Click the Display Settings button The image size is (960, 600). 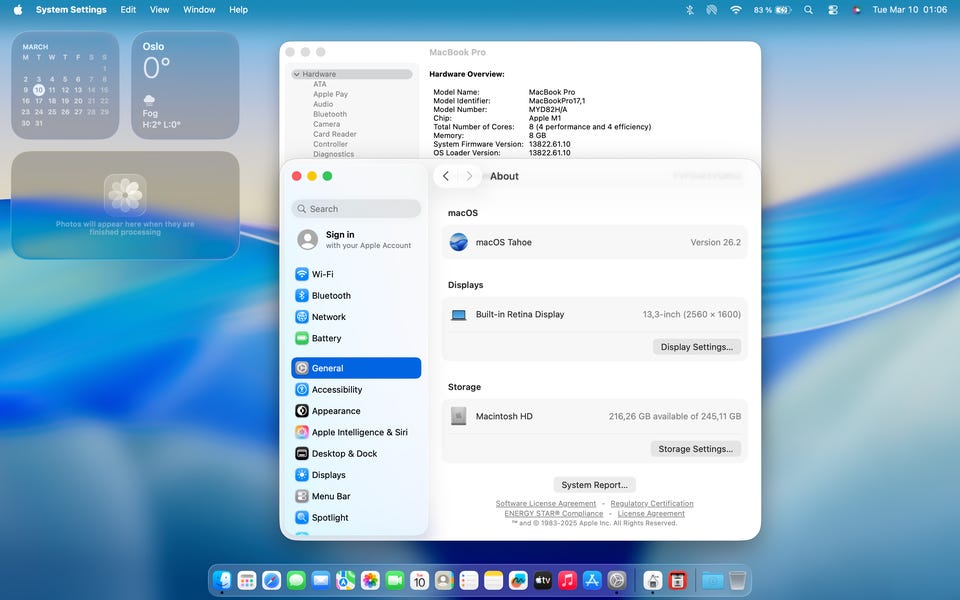tap(696, 347)
